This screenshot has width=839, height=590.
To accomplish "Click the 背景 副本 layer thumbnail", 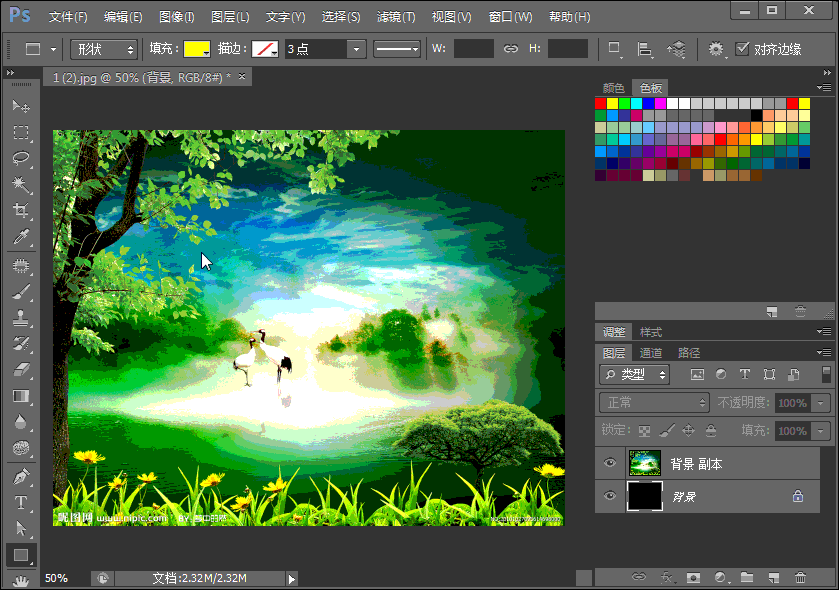I will pos(645,464).
